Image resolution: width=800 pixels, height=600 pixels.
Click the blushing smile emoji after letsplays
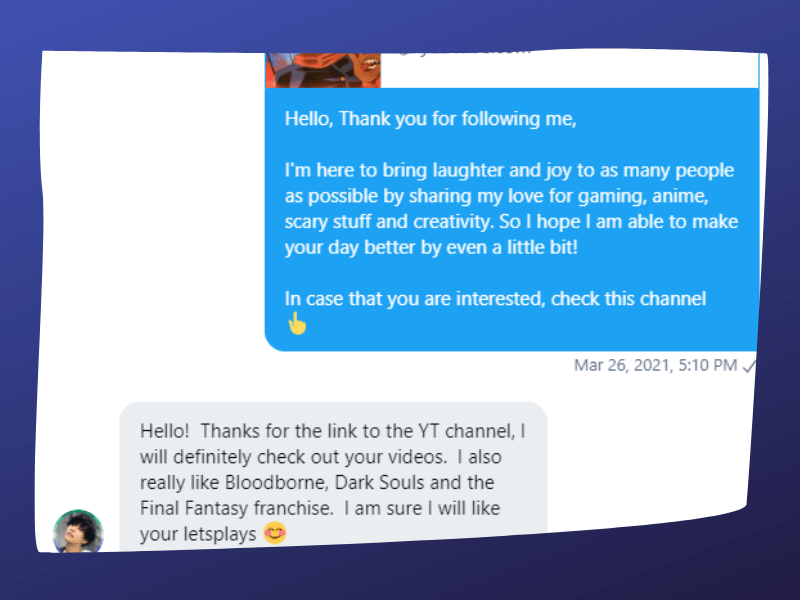pos(275,533)
